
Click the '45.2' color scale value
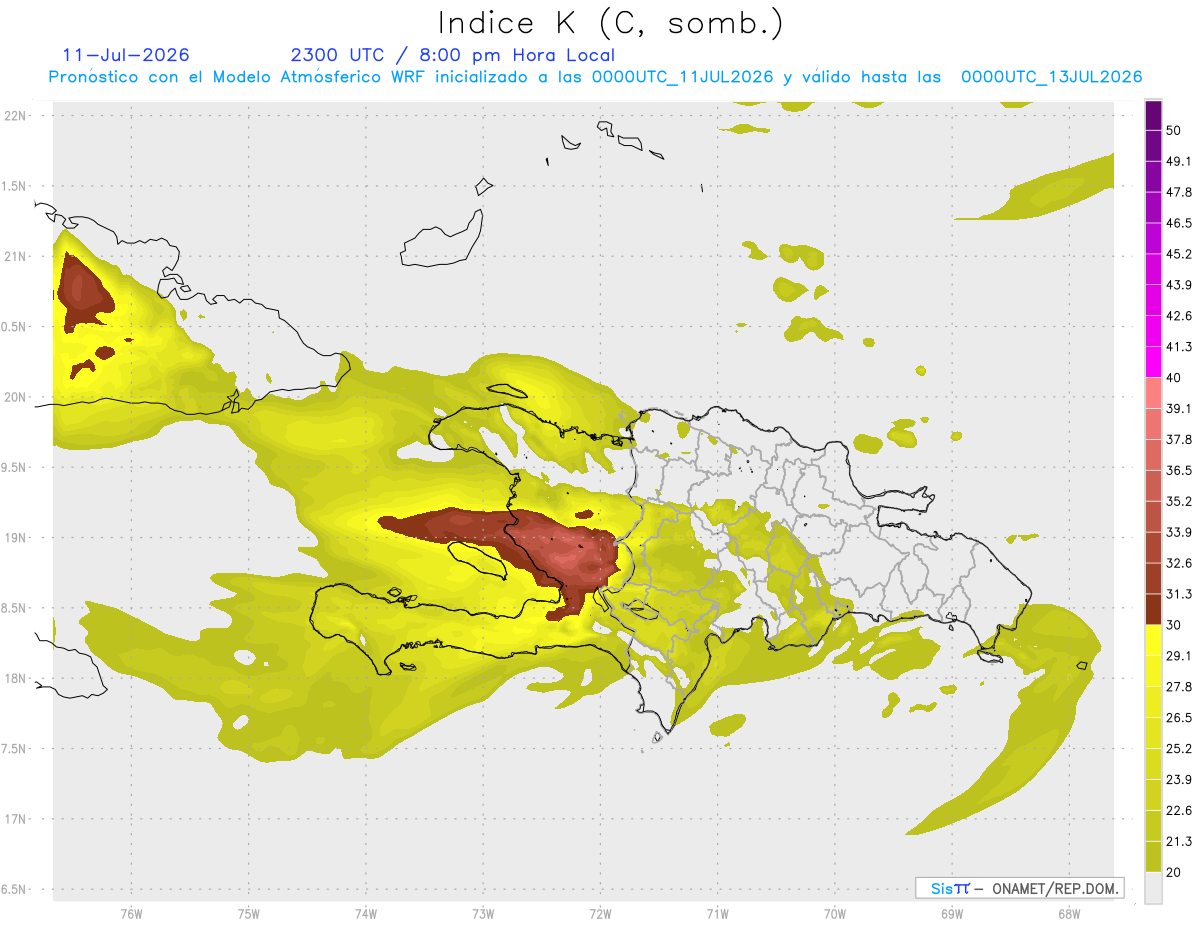1179,254
